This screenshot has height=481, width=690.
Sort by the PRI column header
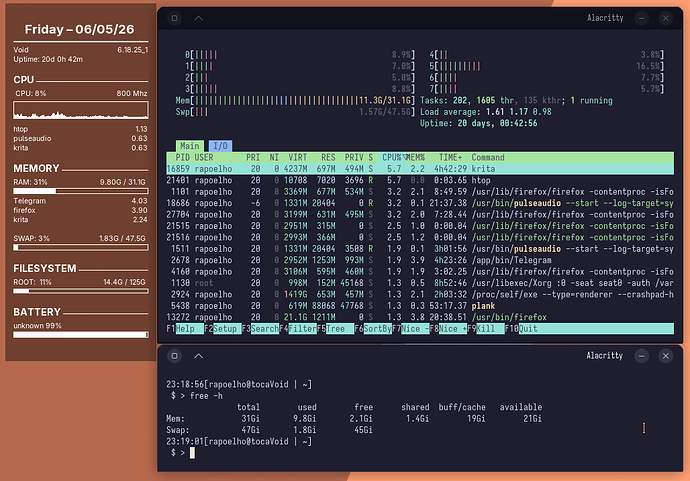click(253, 158)
